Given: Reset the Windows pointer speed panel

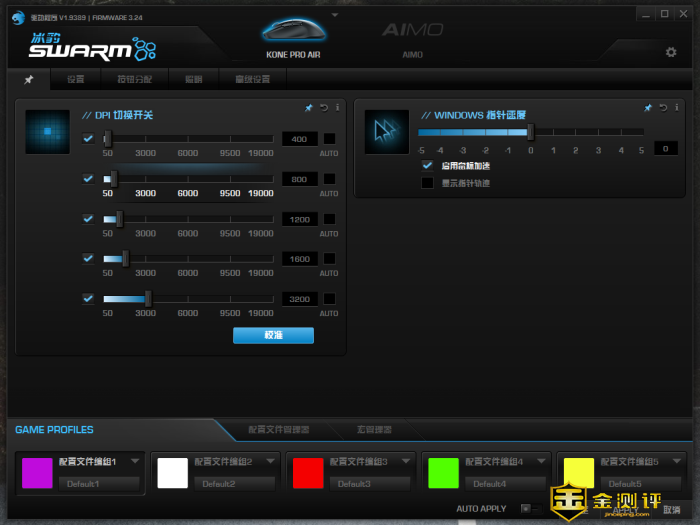Looking at the screenshot, I should (663, 107).
